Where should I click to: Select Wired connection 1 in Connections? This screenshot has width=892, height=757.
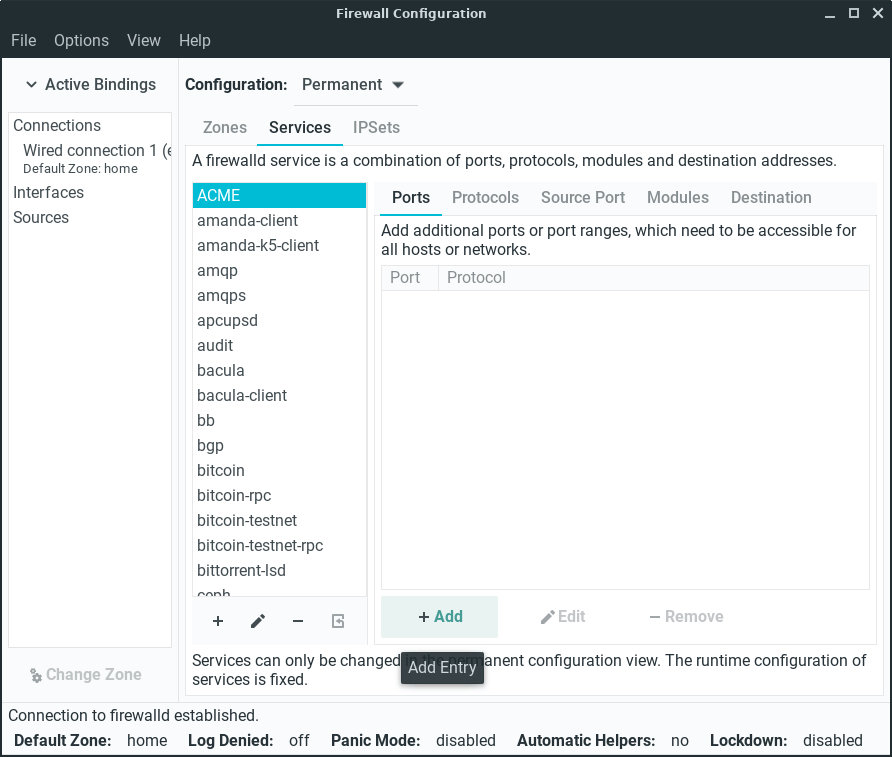[95, 151]
